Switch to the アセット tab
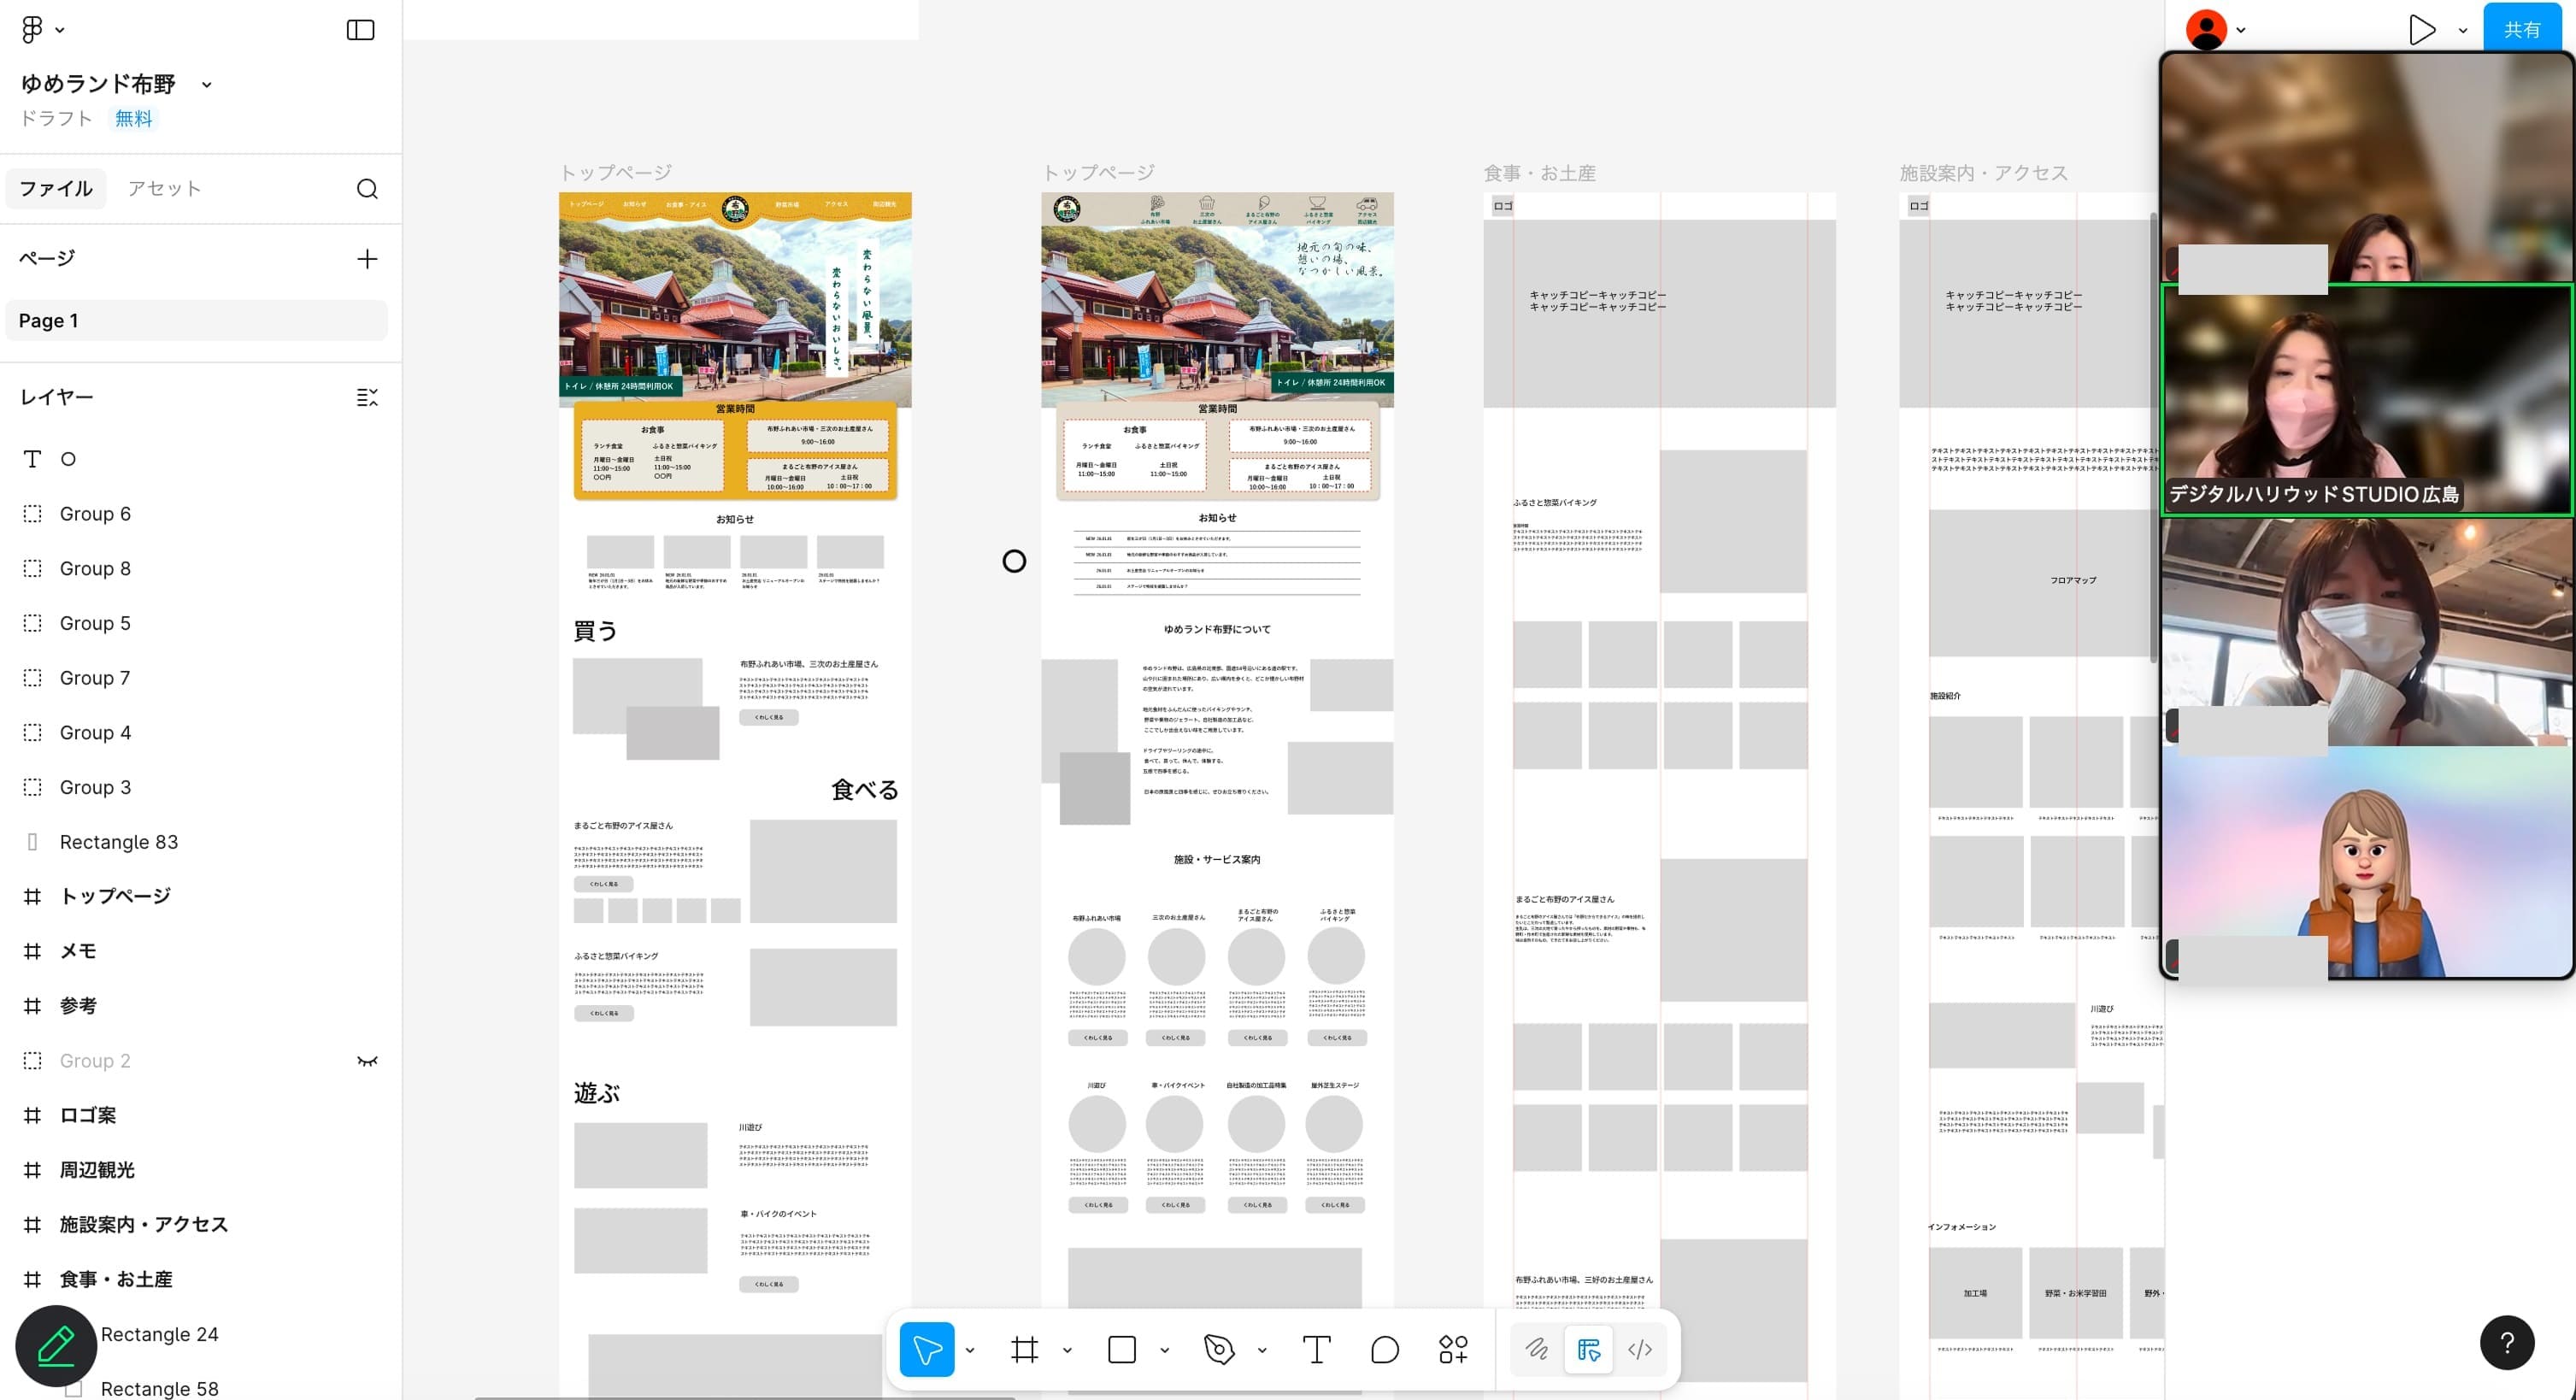Viewport: 2576px width, 1400px height. [x=164, y=189]
